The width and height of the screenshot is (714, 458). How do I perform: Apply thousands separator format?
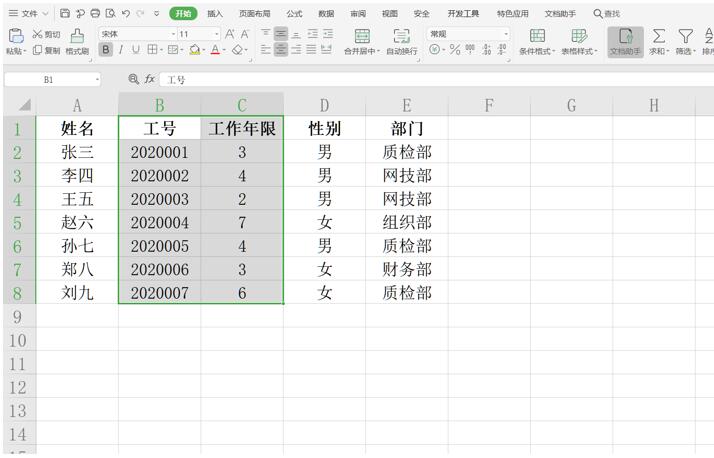coord(470,49)
